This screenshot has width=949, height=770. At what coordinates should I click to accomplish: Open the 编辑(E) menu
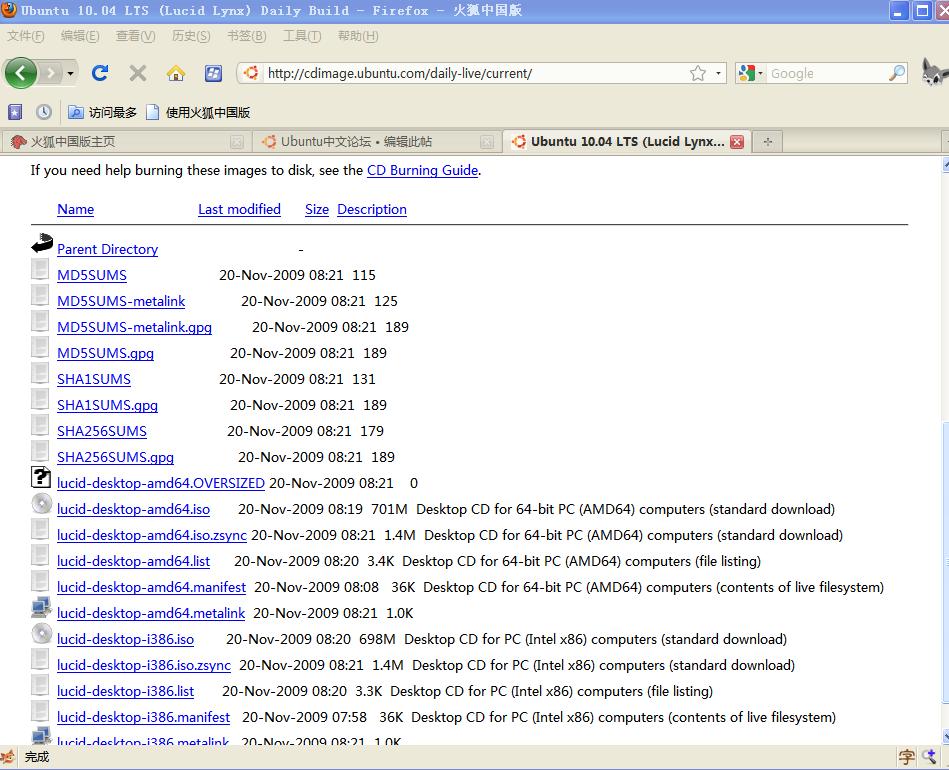click(x=80, y=36)
